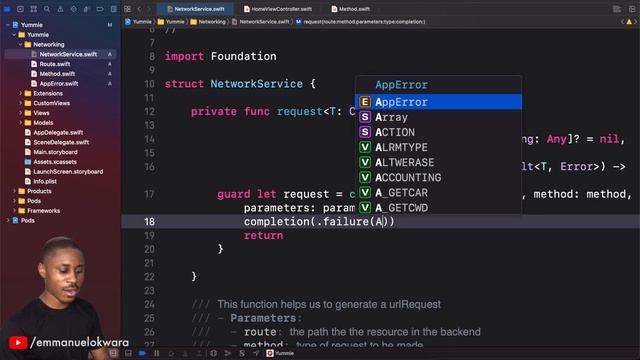Expand the Views folder
The image size is (640, 360).
tap(20, 113)
